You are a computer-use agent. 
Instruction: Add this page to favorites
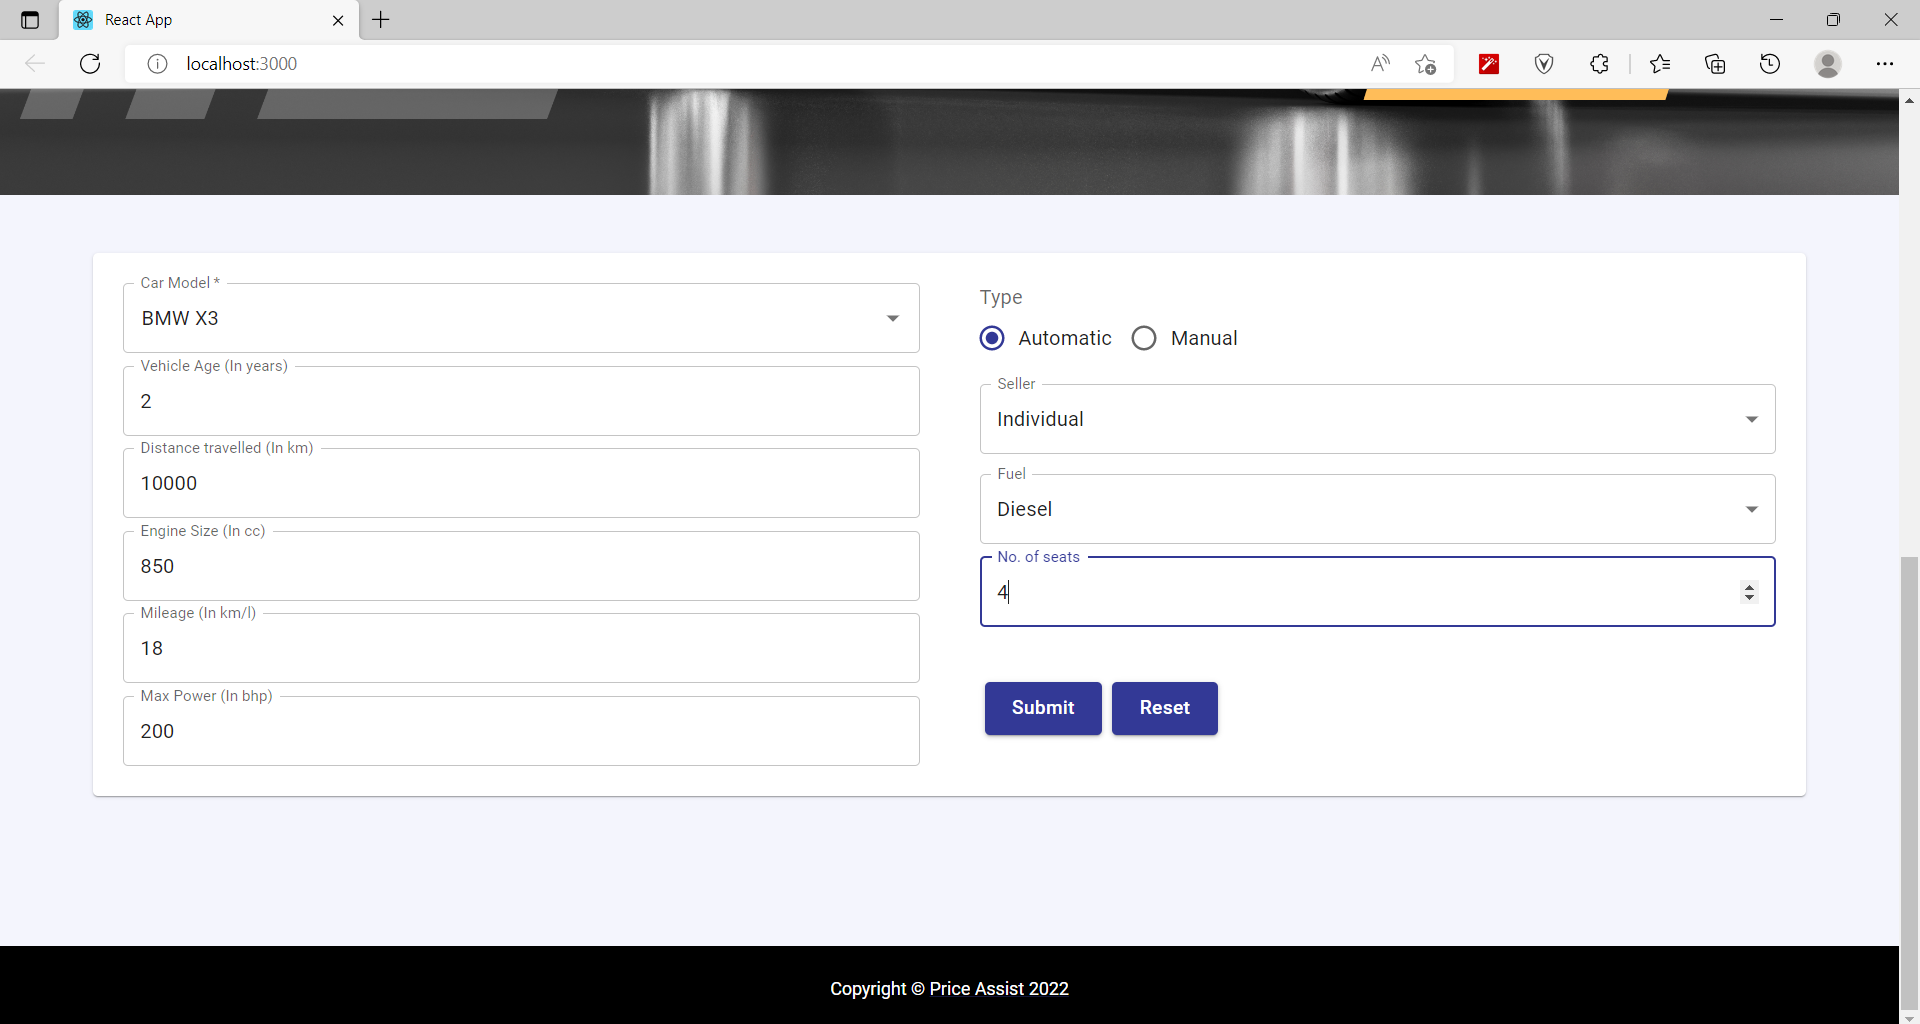[1427, 63]
